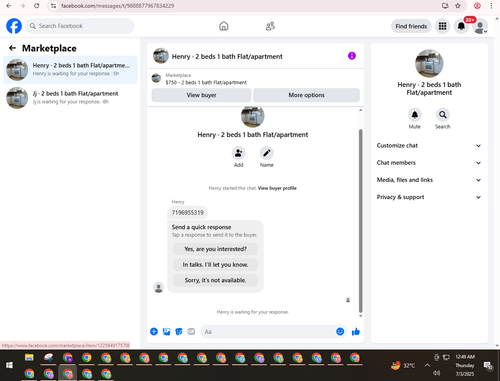Open the Friends icon in top navigation

coord(270,26)
